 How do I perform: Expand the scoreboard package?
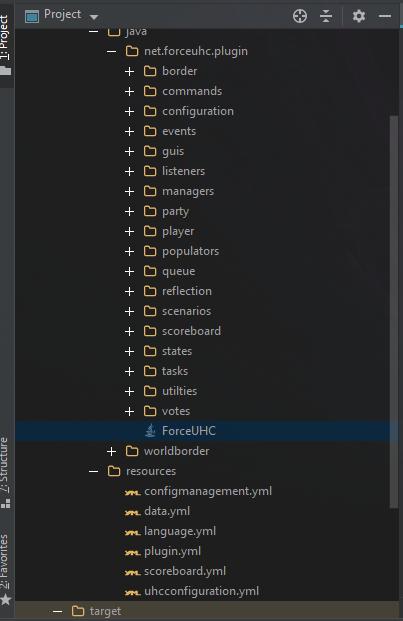click(x=129, y=331)
